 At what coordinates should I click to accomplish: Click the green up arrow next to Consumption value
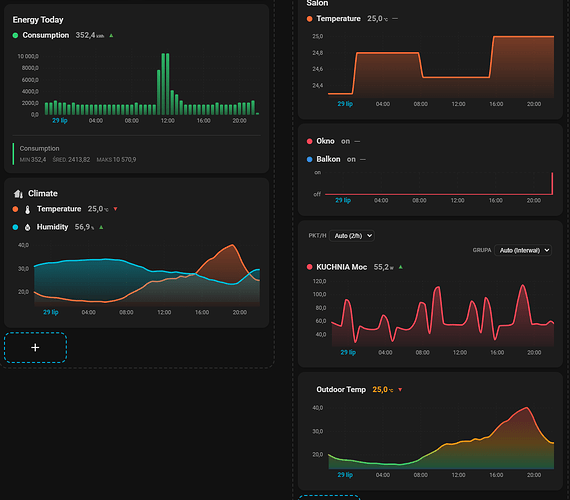tap(111, 35)
